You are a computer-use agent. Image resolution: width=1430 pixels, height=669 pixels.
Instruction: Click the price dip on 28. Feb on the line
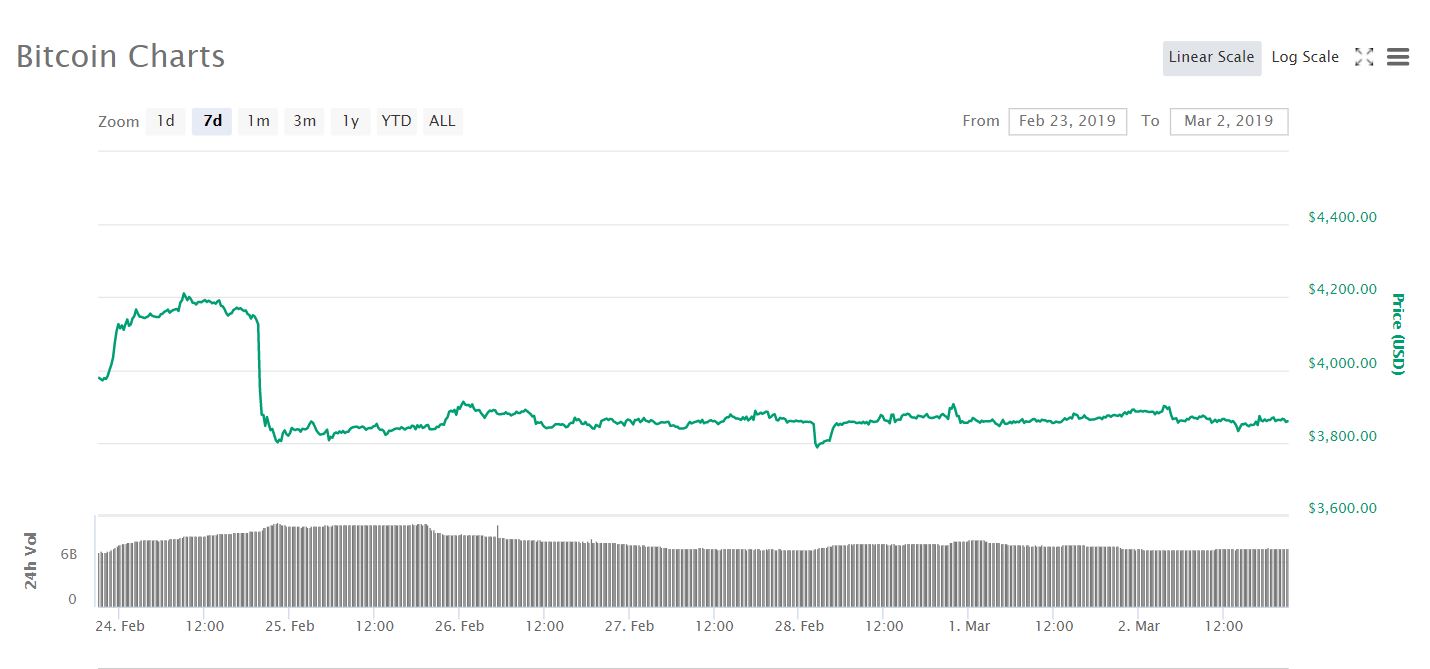tap(816, 446)
